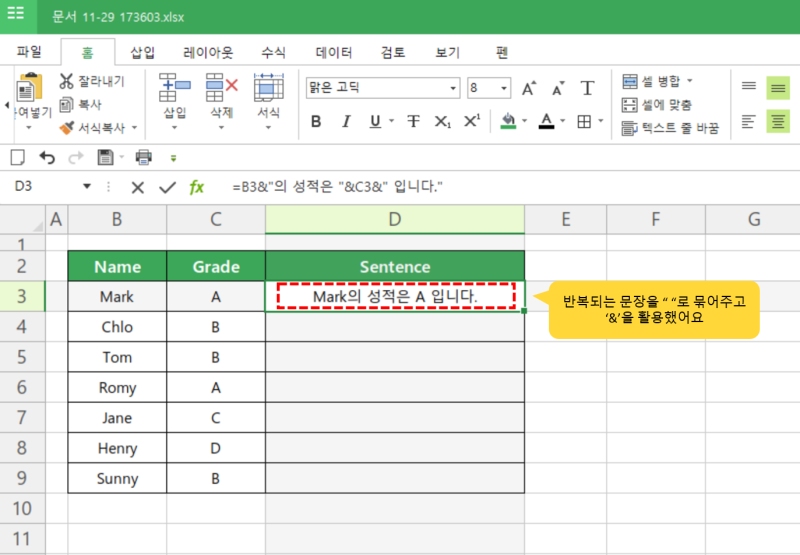
Task: Click the borders grid button
Action: (584, 121)
